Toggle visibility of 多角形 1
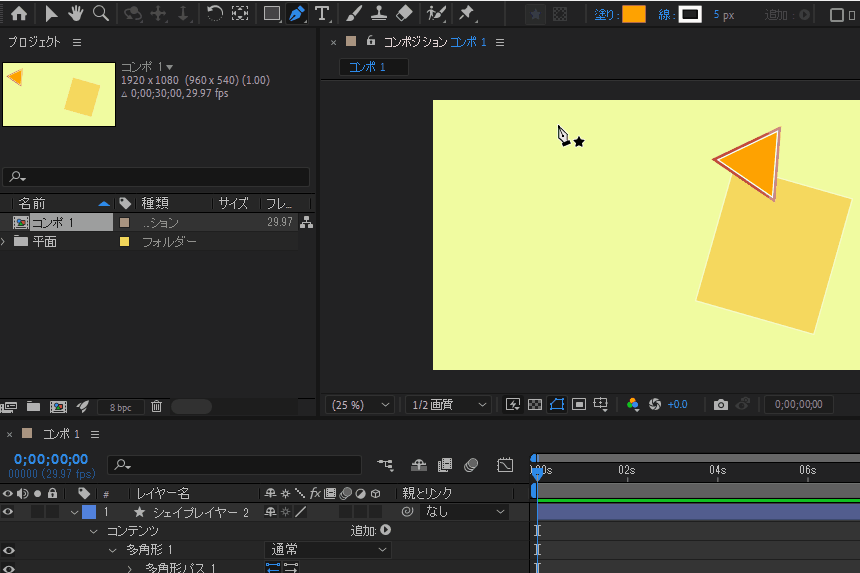 click(x=8, y=550)
